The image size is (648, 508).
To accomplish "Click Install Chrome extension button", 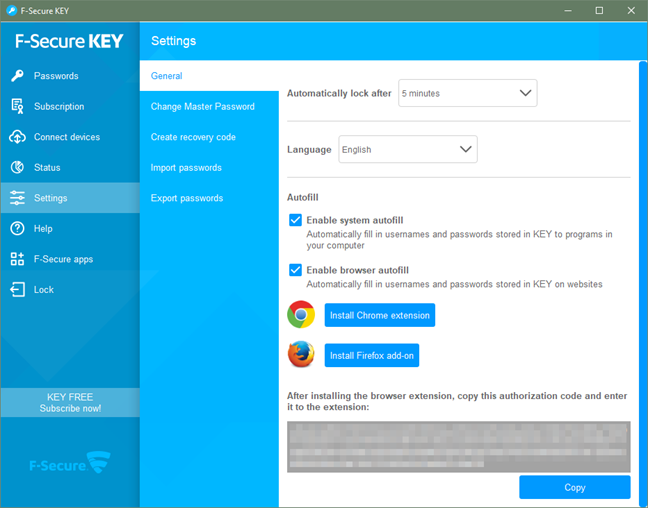I will pyautogui.click(x=379, y=315).
